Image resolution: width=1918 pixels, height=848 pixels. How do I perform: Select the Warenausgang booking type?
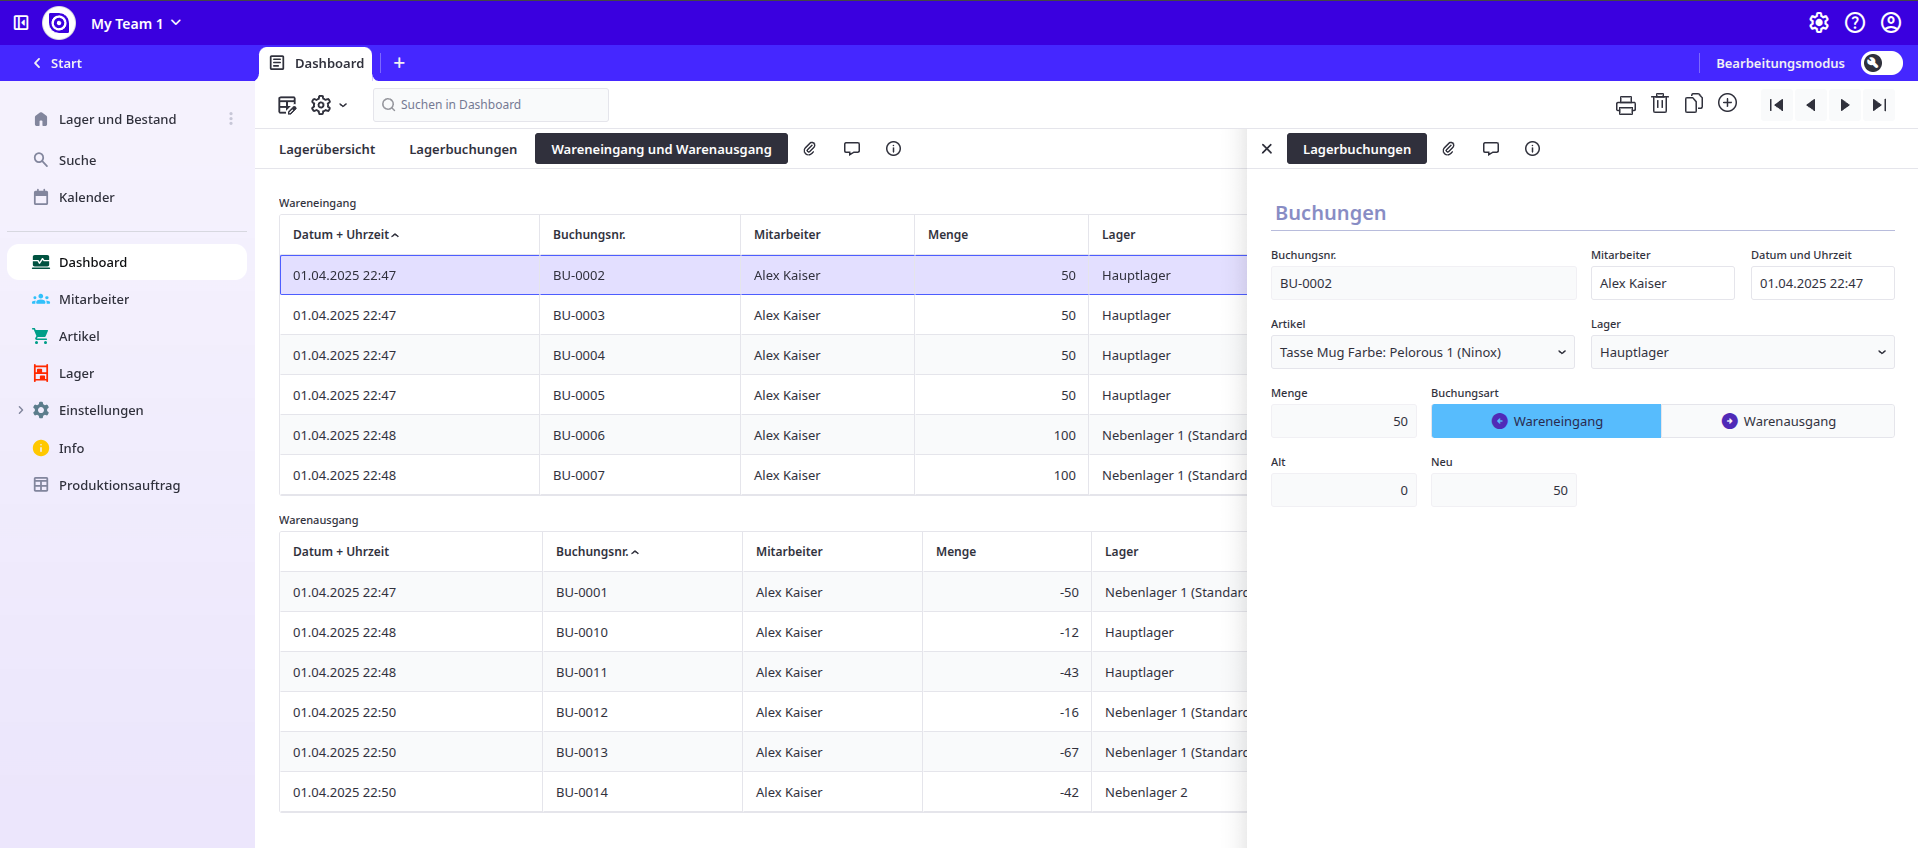click(1778, 421)
